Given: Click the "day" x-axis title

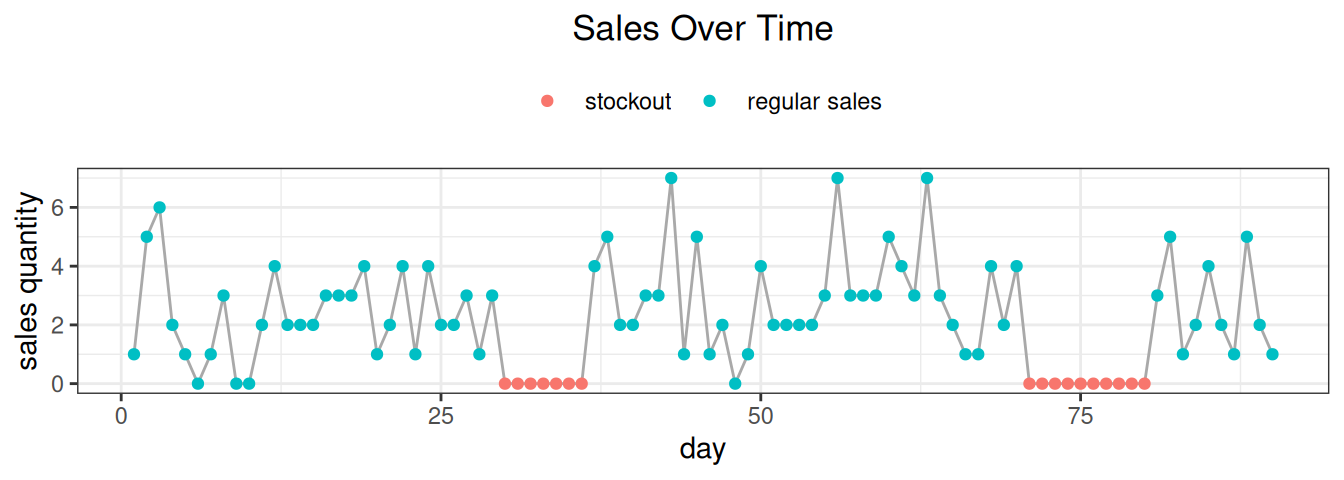Looking at the screenshot, I should (702, 449).
